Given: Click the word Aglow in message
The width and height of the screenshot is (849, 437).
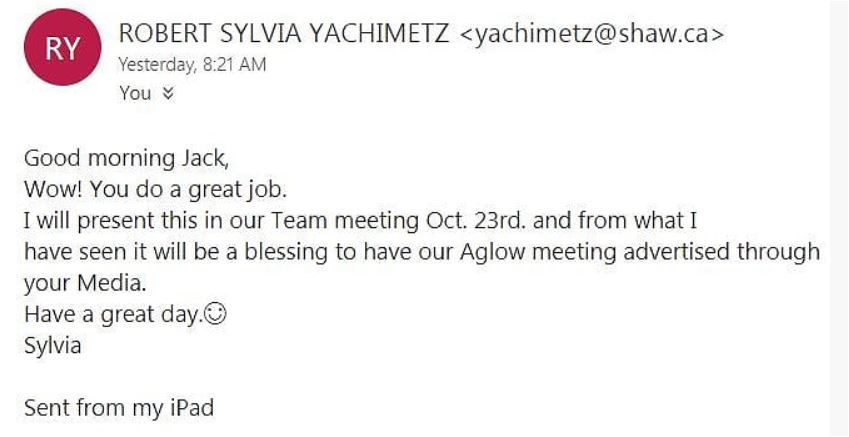Looking at the screenshot, I should tap(492, 251).
